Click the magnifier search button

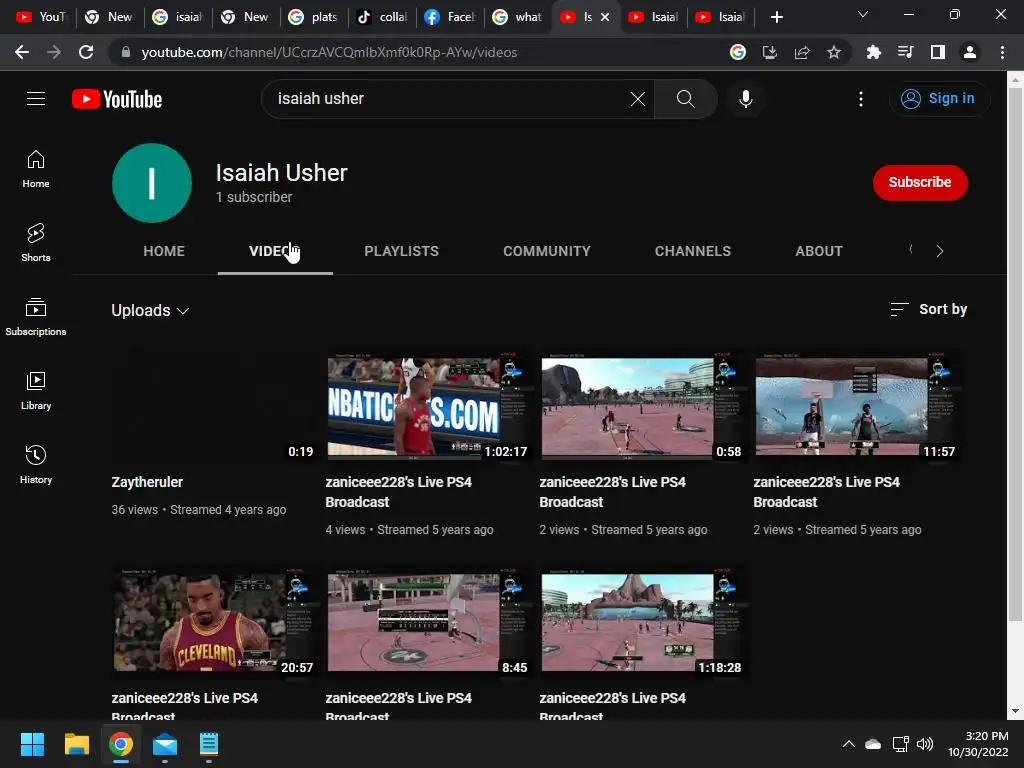tap(685, 99)
